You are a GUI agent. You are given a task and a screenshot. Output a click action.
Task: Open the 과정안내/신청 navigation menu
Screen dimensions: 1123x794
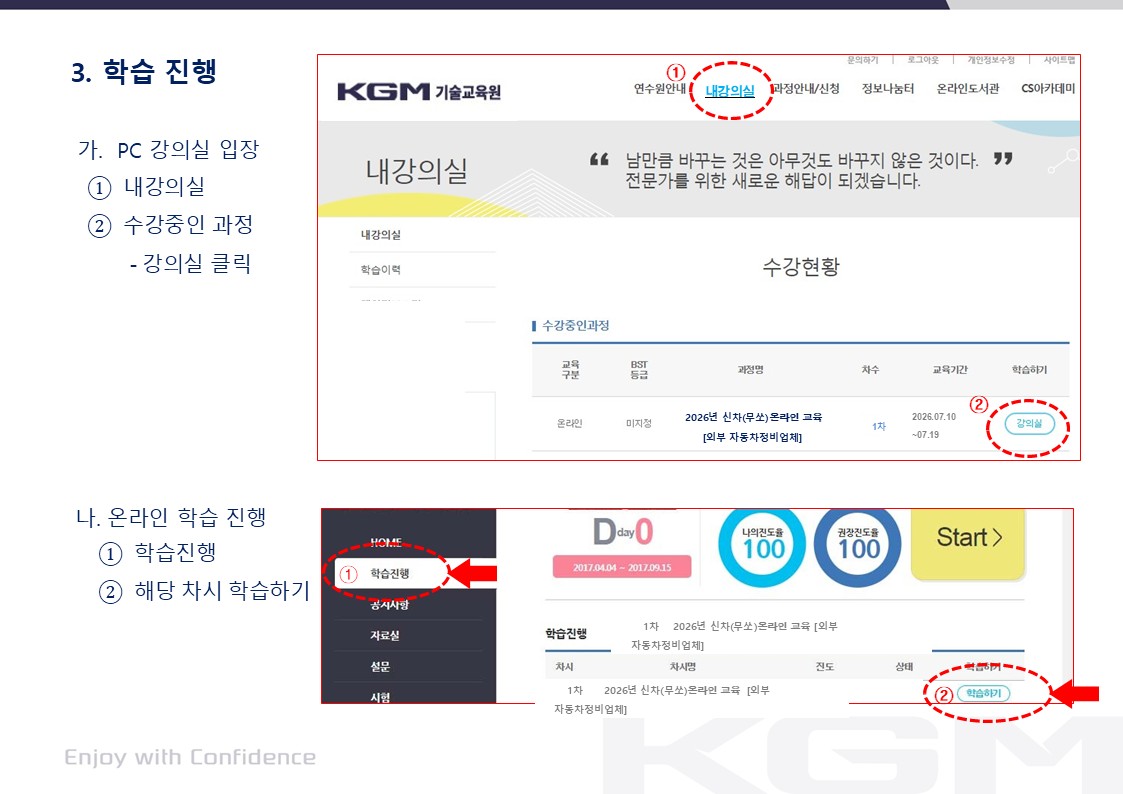coord(806,89)
